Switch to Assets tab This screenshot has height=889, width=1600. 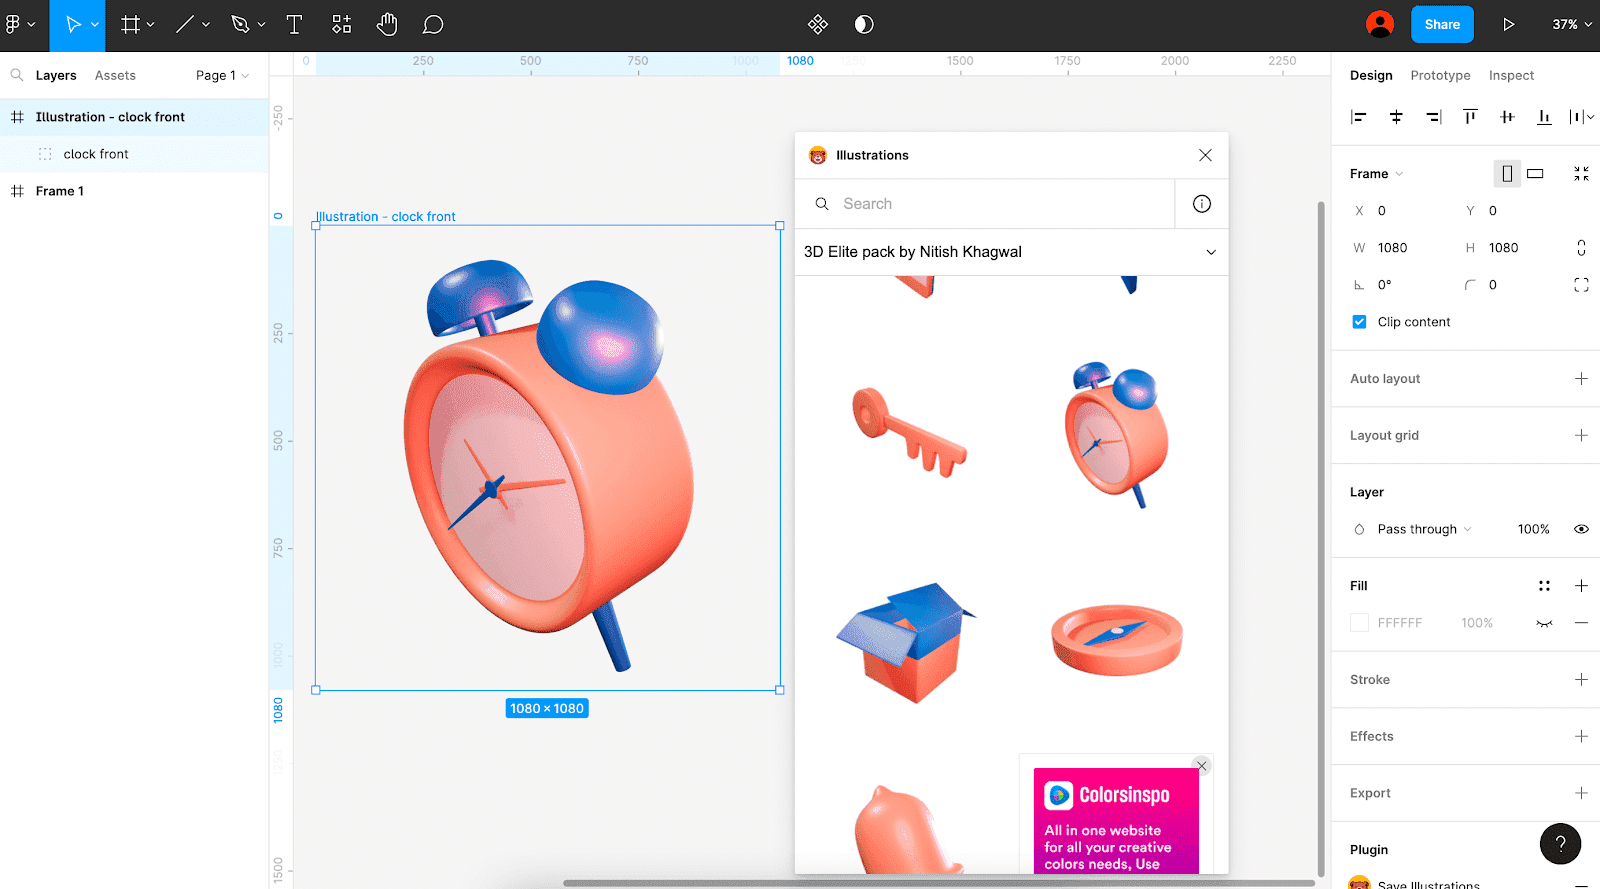coord(115,75)
